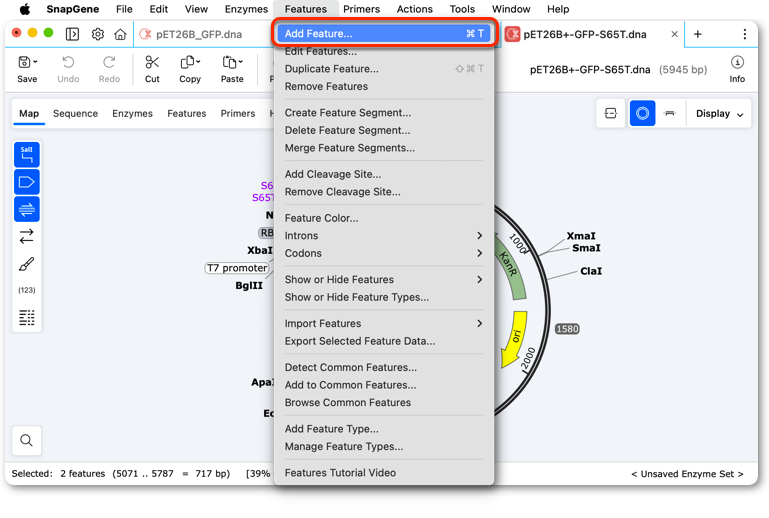Open Feature Color... menu item
Viewport: 769px width, 518px height.
pyautogui.click(x=384, y=218)
